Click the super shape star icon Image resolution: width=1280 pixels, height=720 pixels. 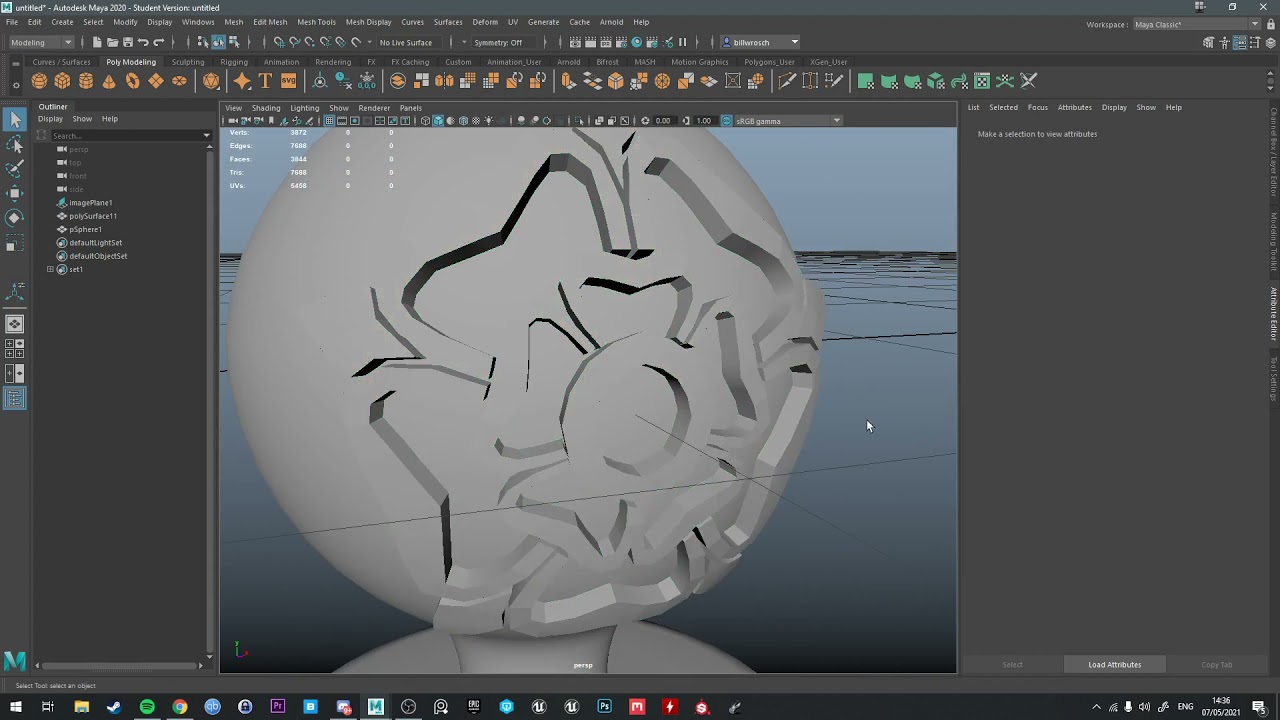point(242,81)
